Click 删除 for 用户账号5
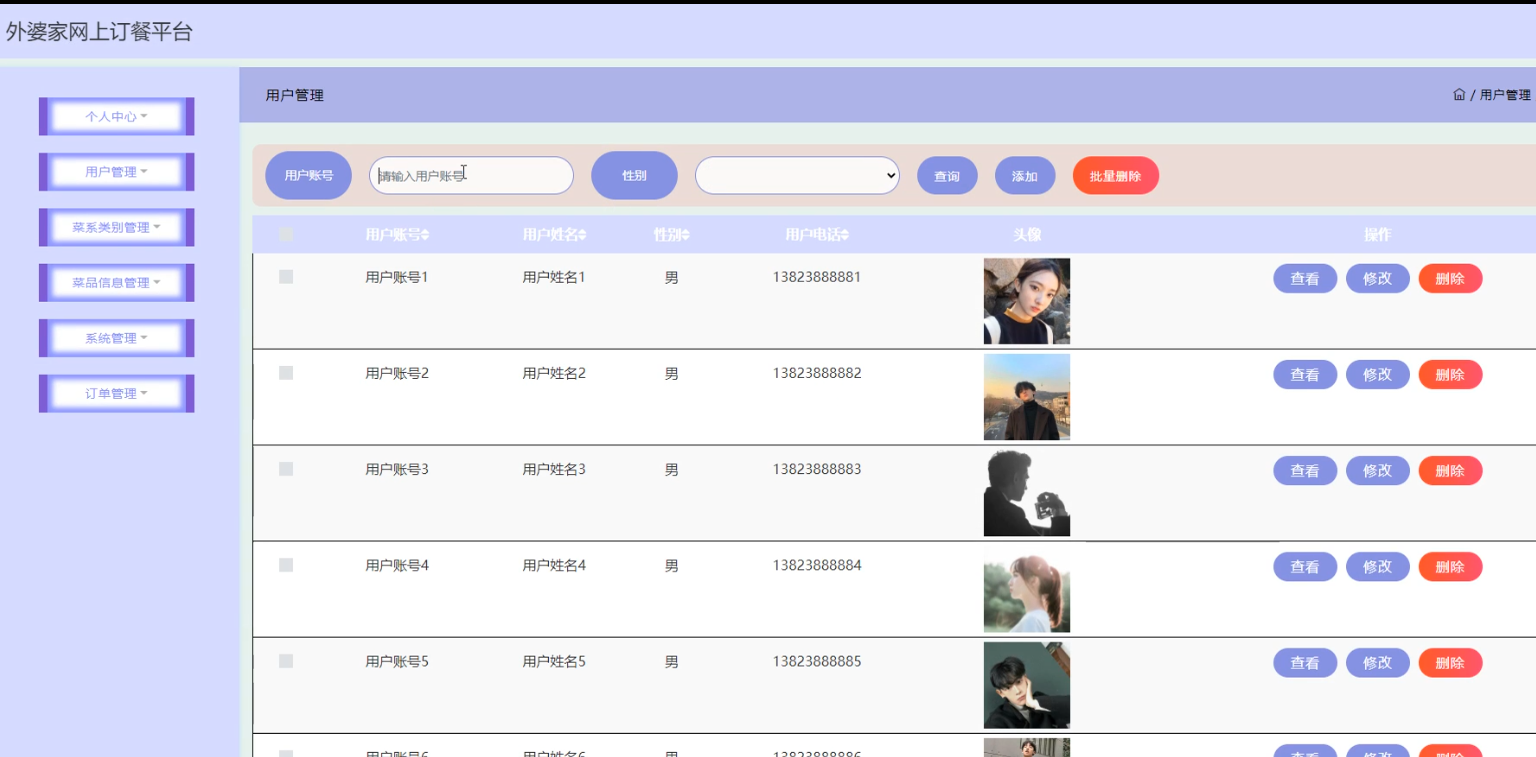This screenshot has width=1536, height=757. [x=1450, y=663]
